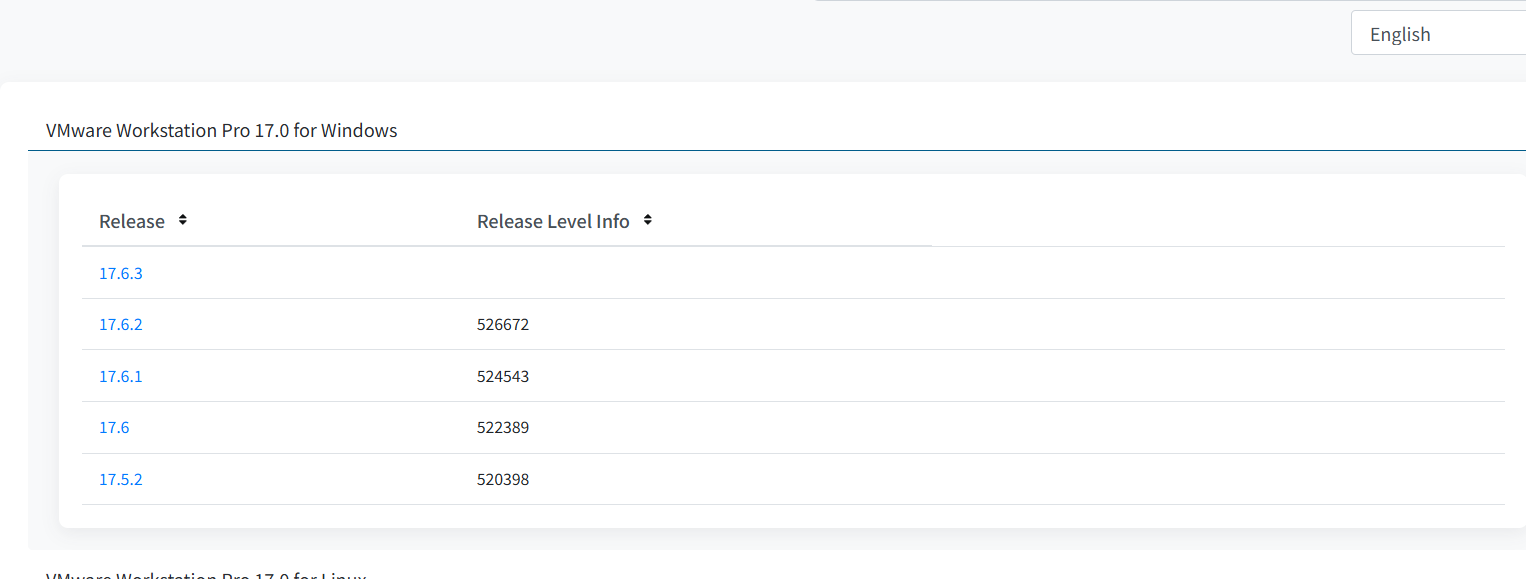
Task: Select build number 524543
Action: pos(503,377)
